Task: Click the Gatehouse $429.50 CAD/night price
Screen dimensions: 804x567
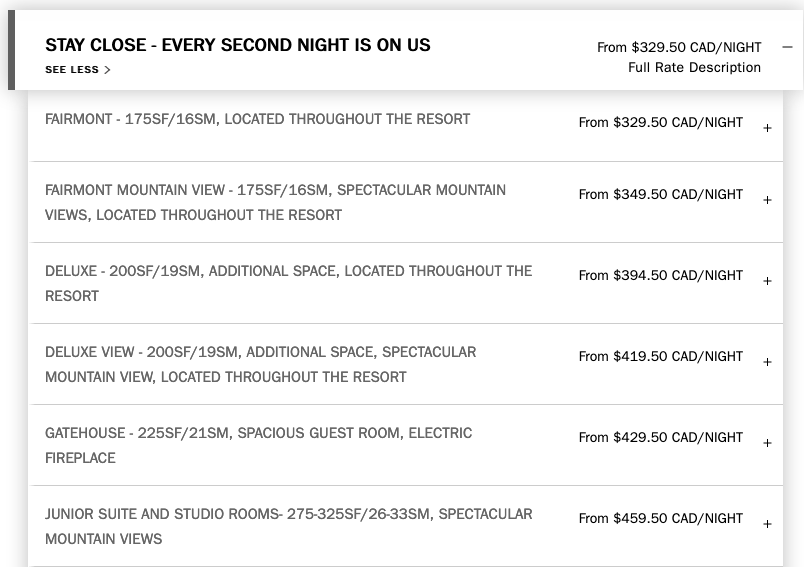Action: tap(661, 438)
